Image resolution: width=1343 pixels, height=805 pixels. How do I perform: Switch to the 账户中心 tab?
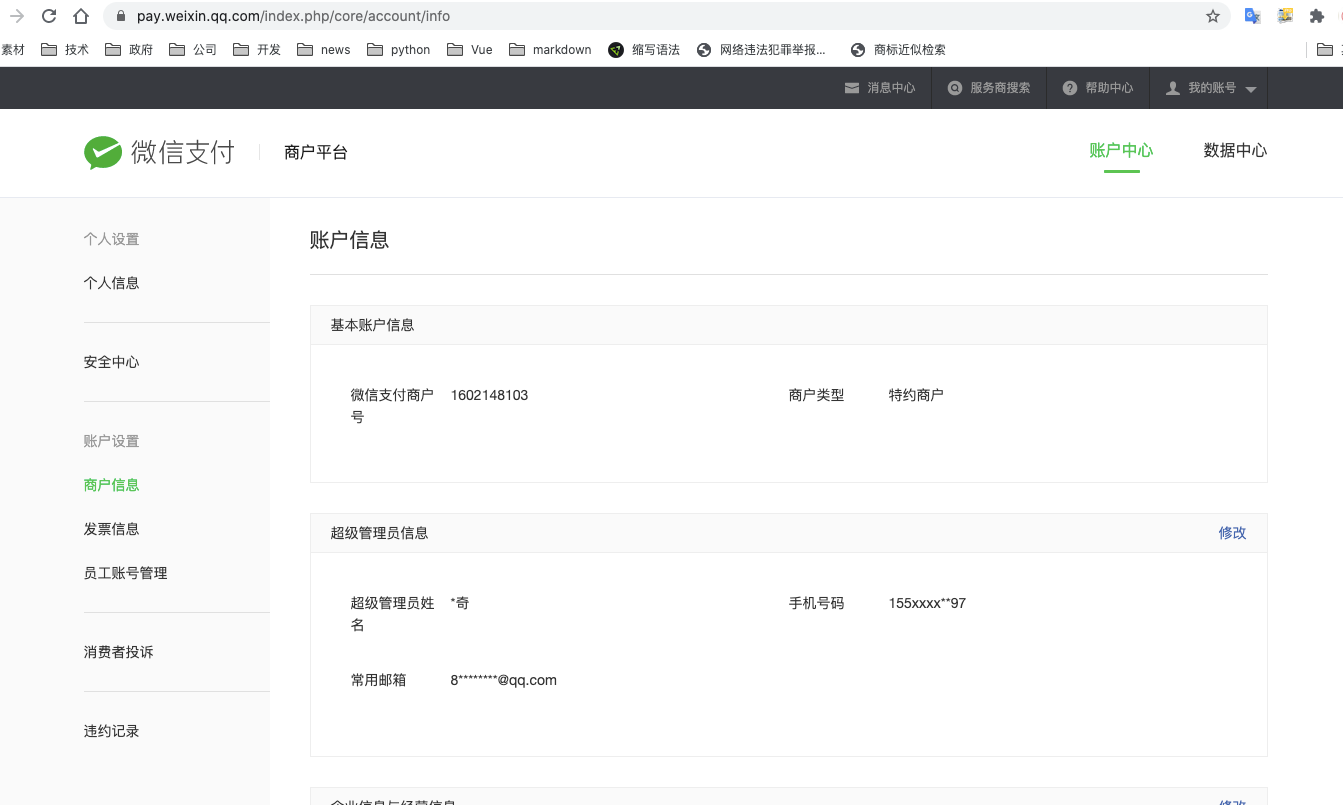coord(1121,150)
